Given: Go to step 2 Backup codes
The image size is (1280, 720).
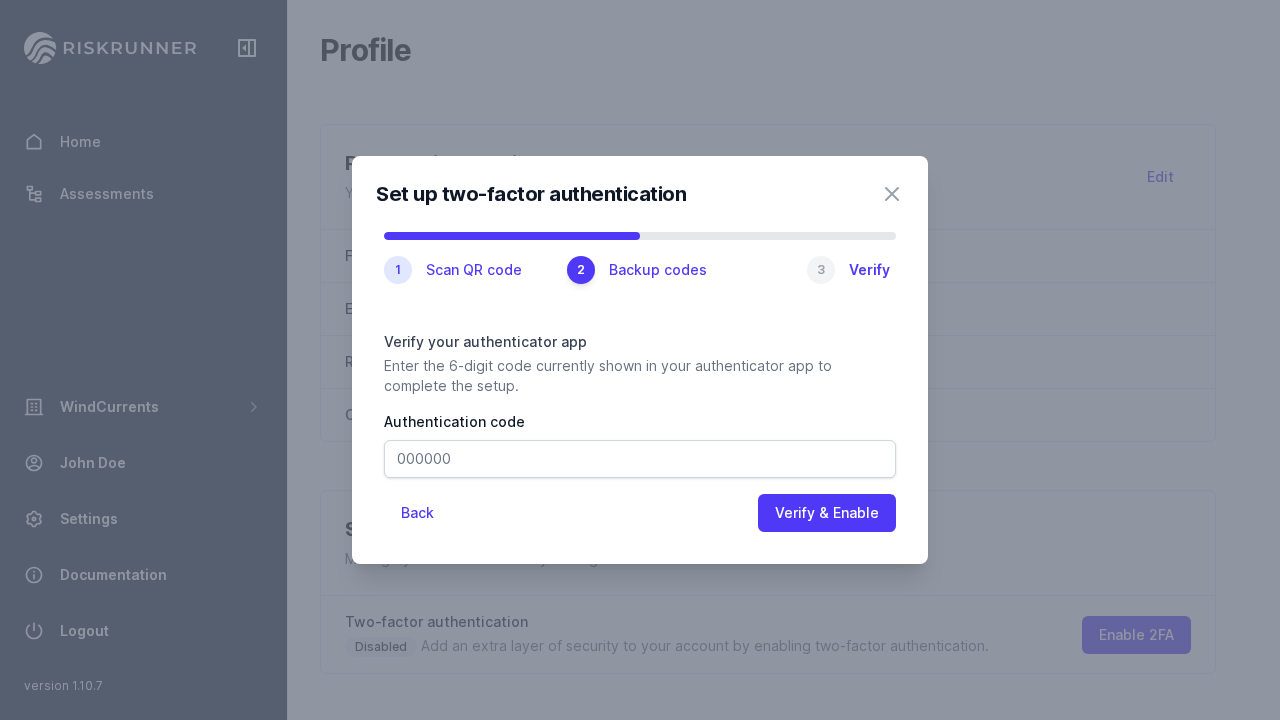Looking at the screenshot, I should coord(637,270).
